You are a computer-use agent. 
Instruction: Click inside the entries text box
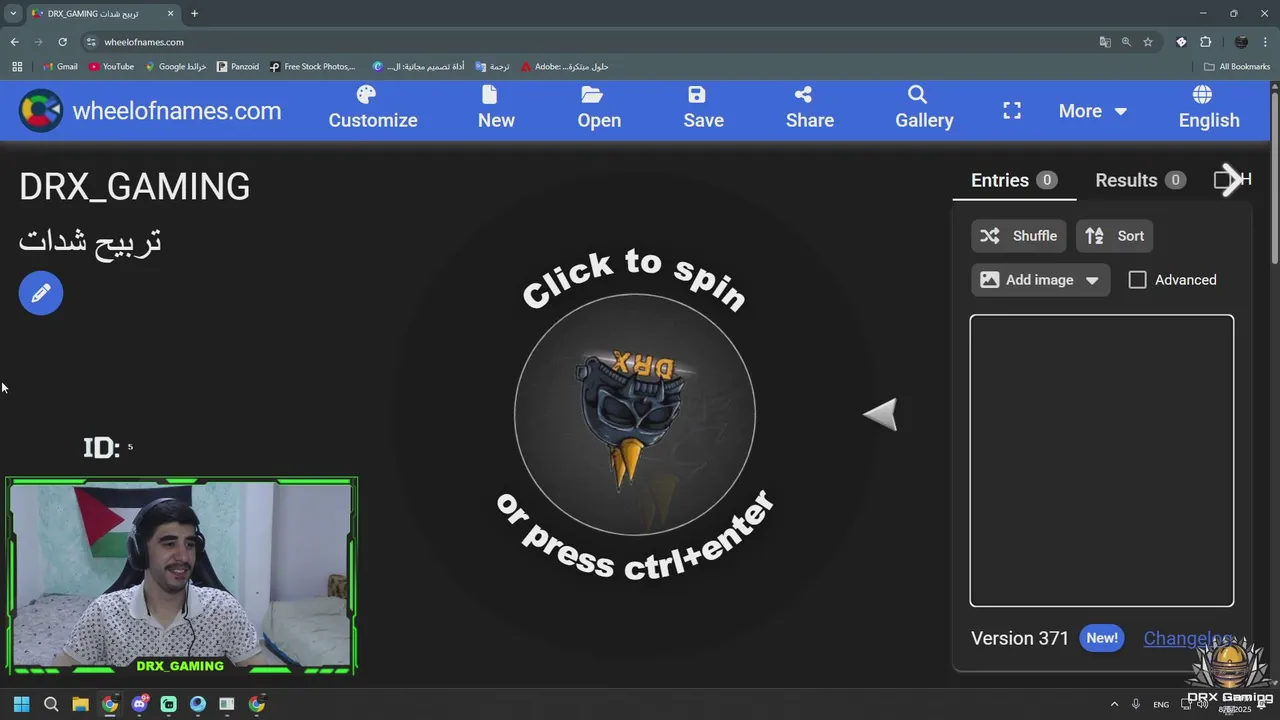tap(1101, 461)
